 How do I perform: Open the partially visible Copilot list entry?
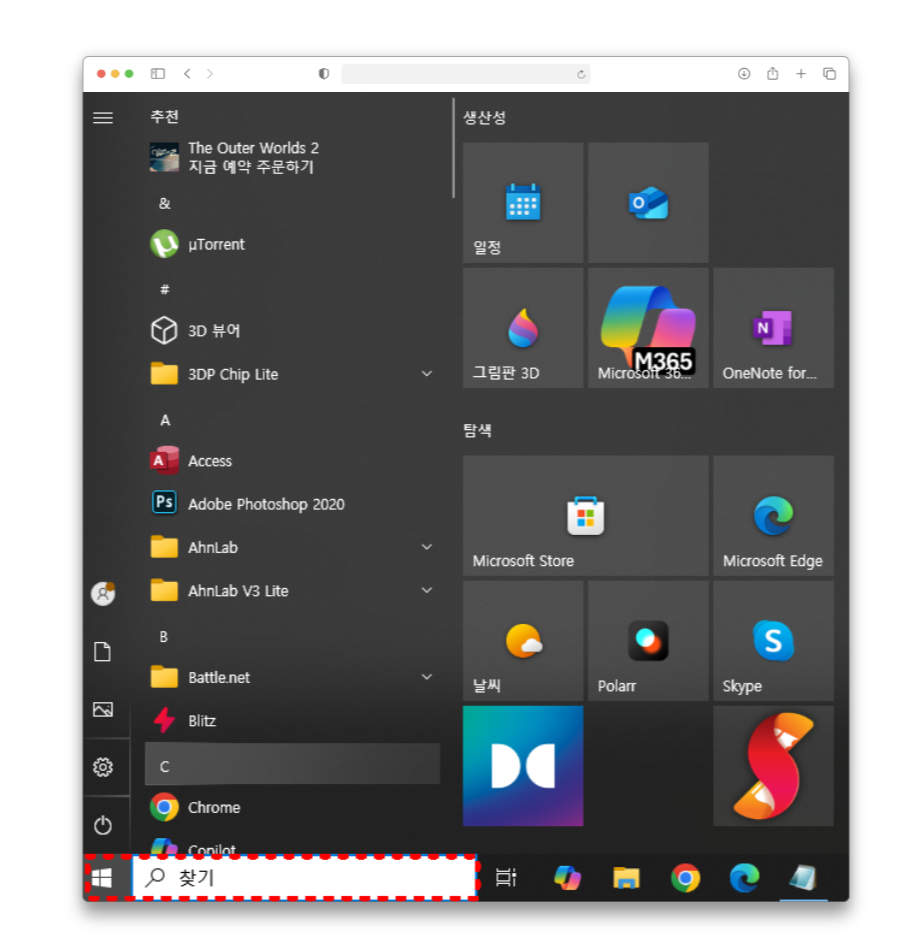[x=292, y=845]
